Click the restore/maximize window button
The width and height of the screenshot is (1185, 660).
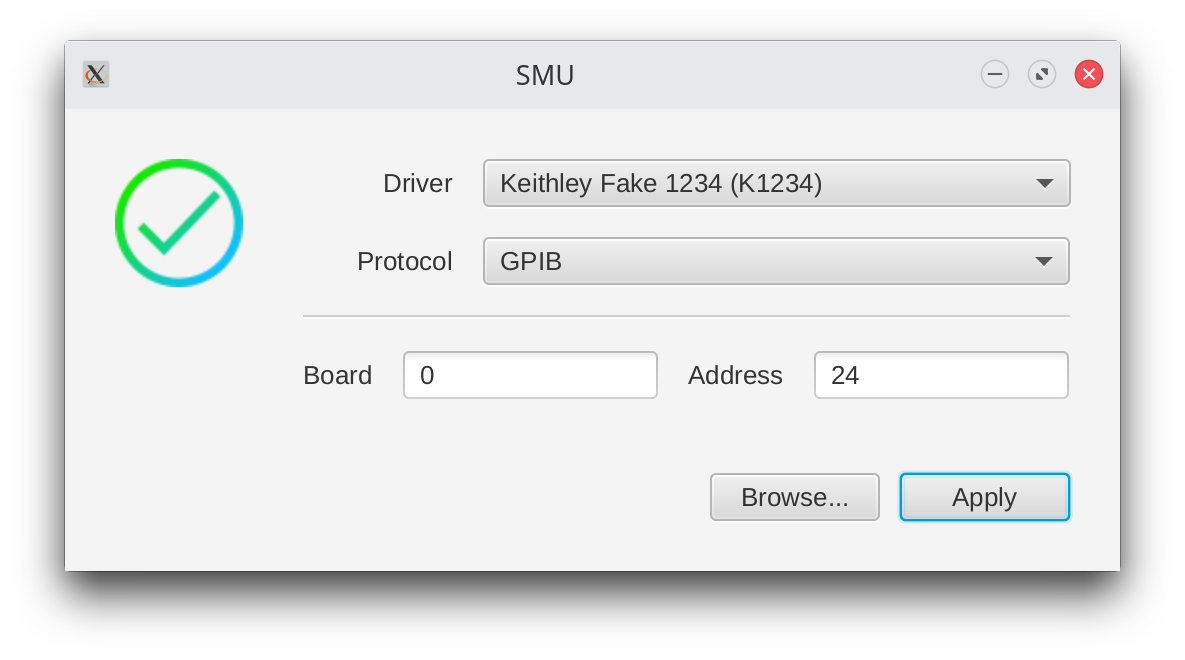1042,74
